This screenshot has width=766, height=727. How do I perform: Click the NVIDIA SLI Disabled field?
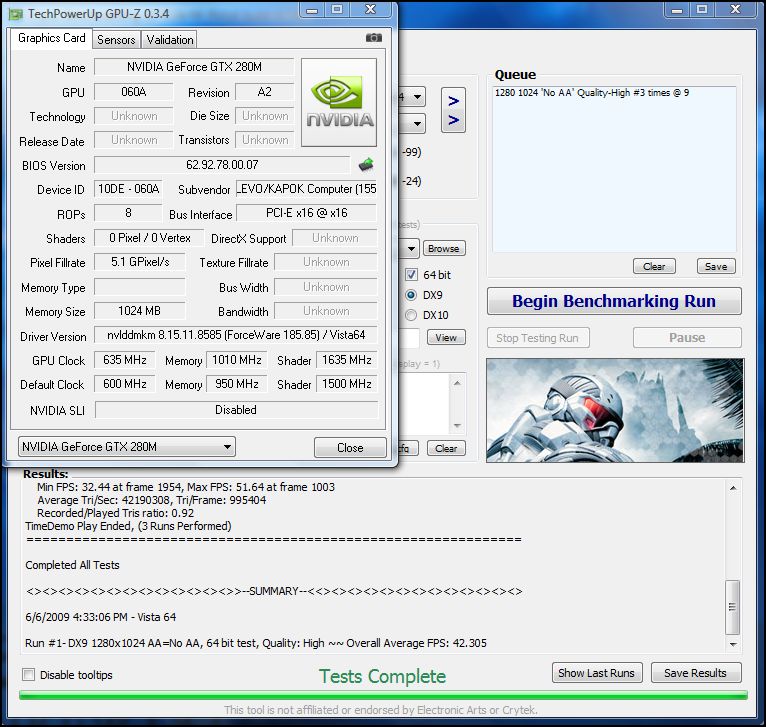[x=236, y=409]
